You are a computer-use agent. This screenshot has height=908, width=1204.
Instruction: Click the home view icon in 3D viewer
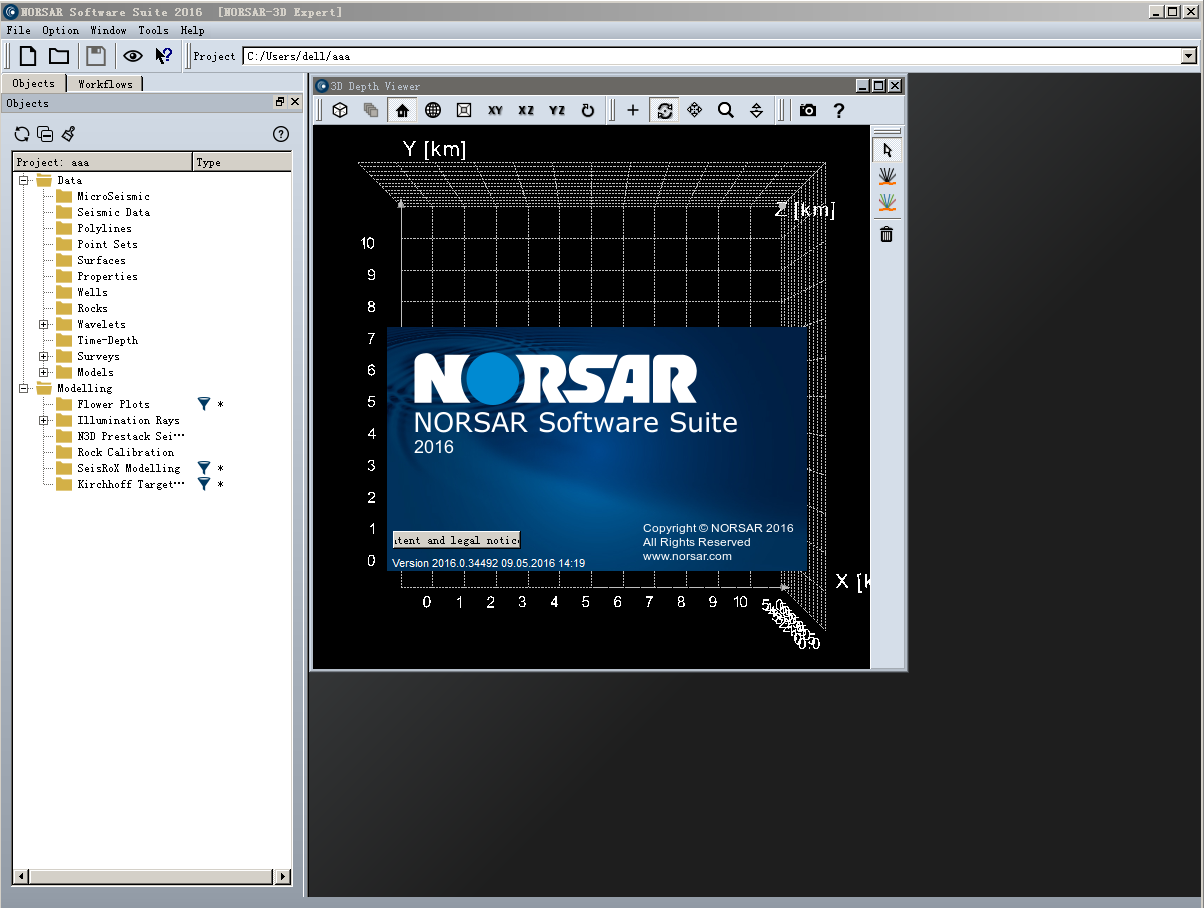click(x=402, y=110)
